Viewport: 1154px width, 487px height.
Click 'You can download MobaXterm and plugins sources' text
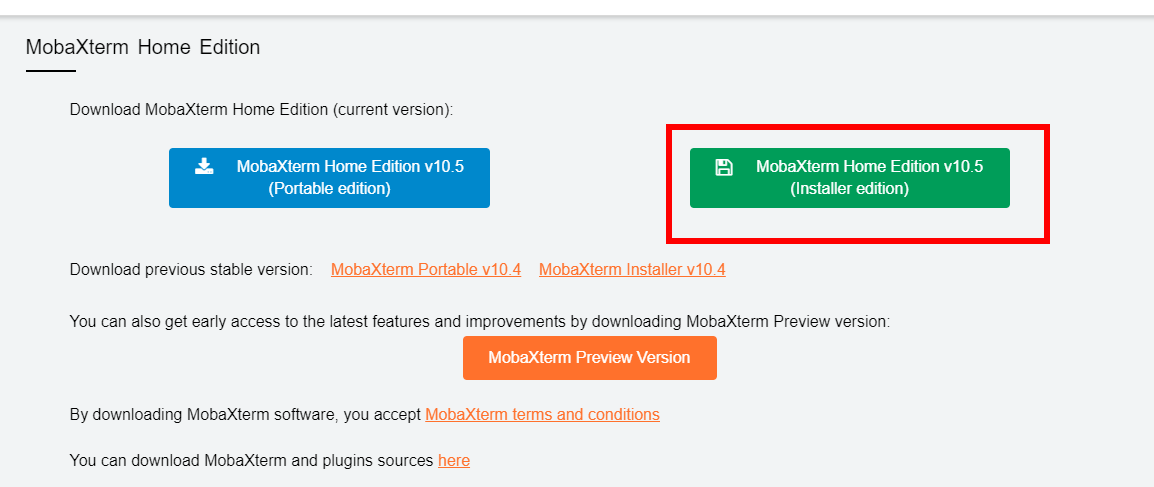(x=251, y=461)
